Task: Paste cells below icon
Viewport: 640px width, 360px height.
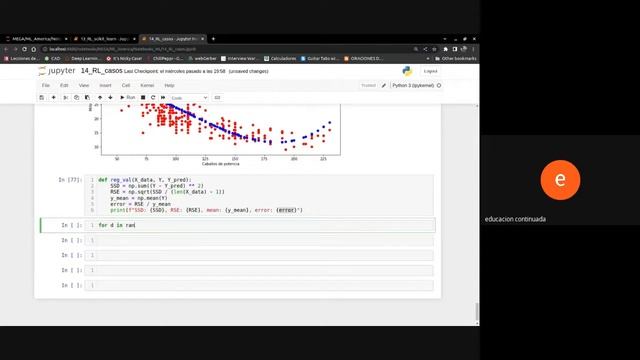Action: pos(87,98)
